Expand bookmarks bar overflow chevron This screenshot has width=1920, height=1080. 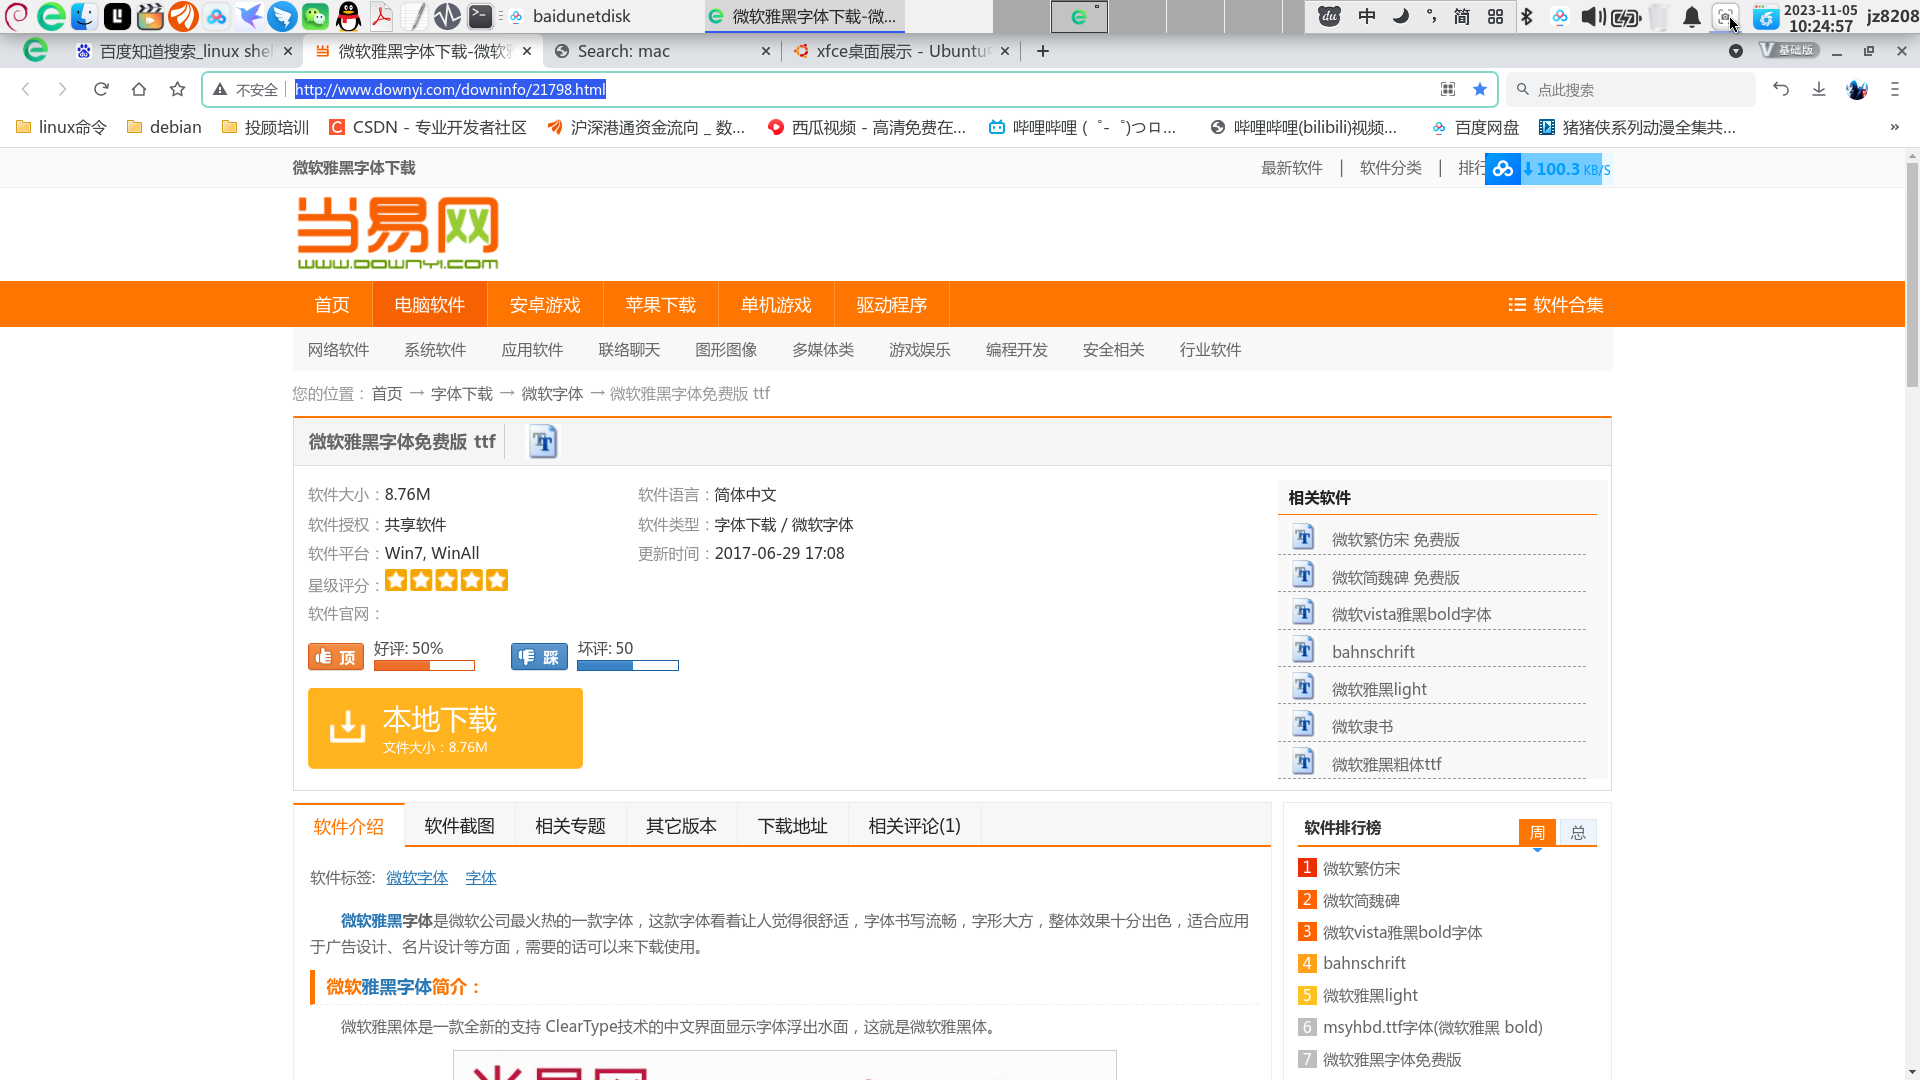[x=1894, y=127]
